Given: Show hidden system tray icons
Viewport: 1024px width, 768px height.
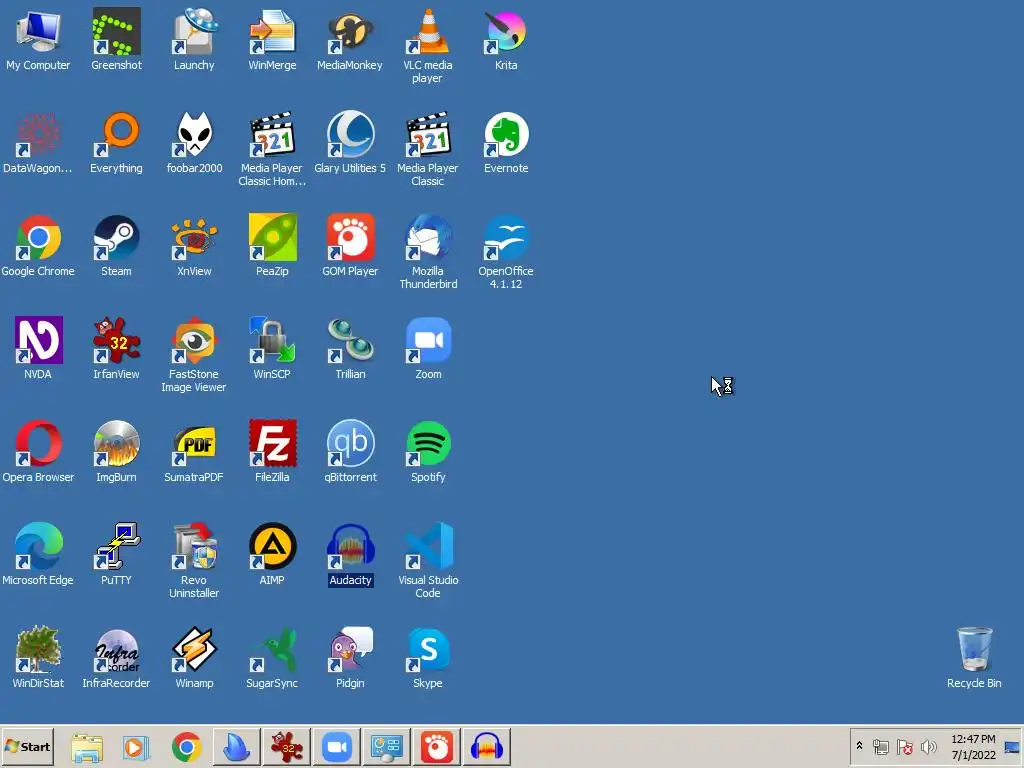Looking at the screenshot, I should [x=859, y=746].
